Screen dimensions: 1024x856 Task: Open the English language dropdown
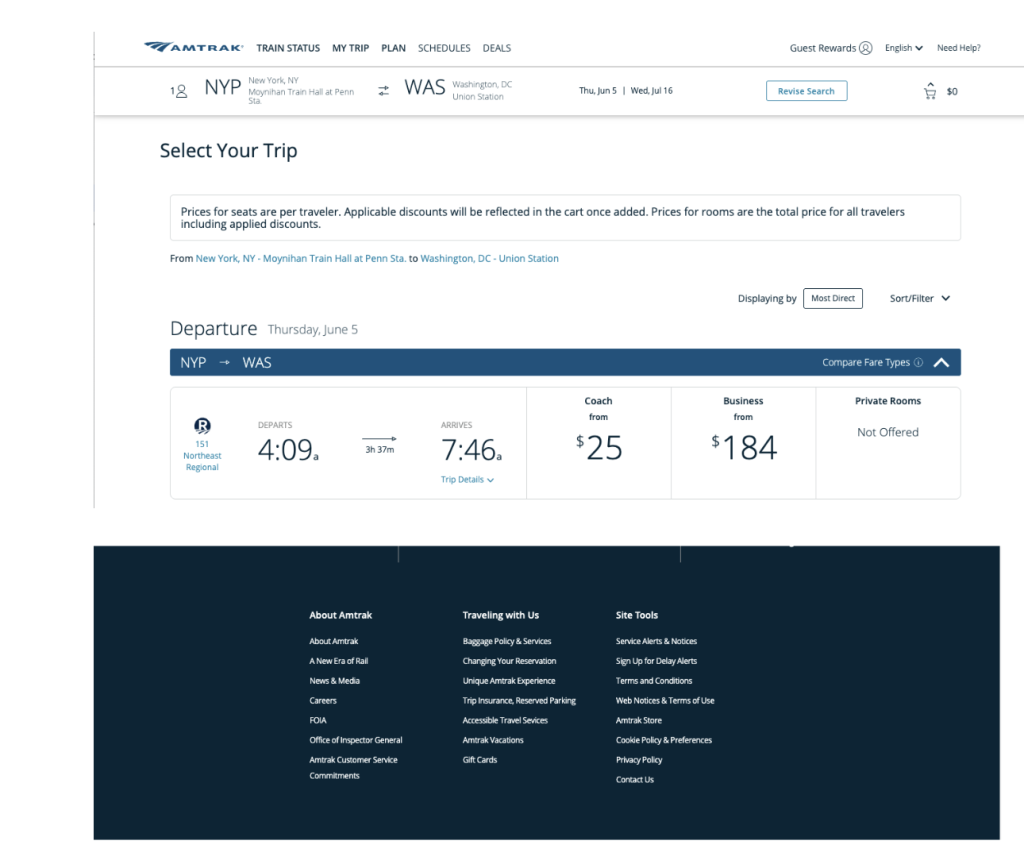(902, 47)
